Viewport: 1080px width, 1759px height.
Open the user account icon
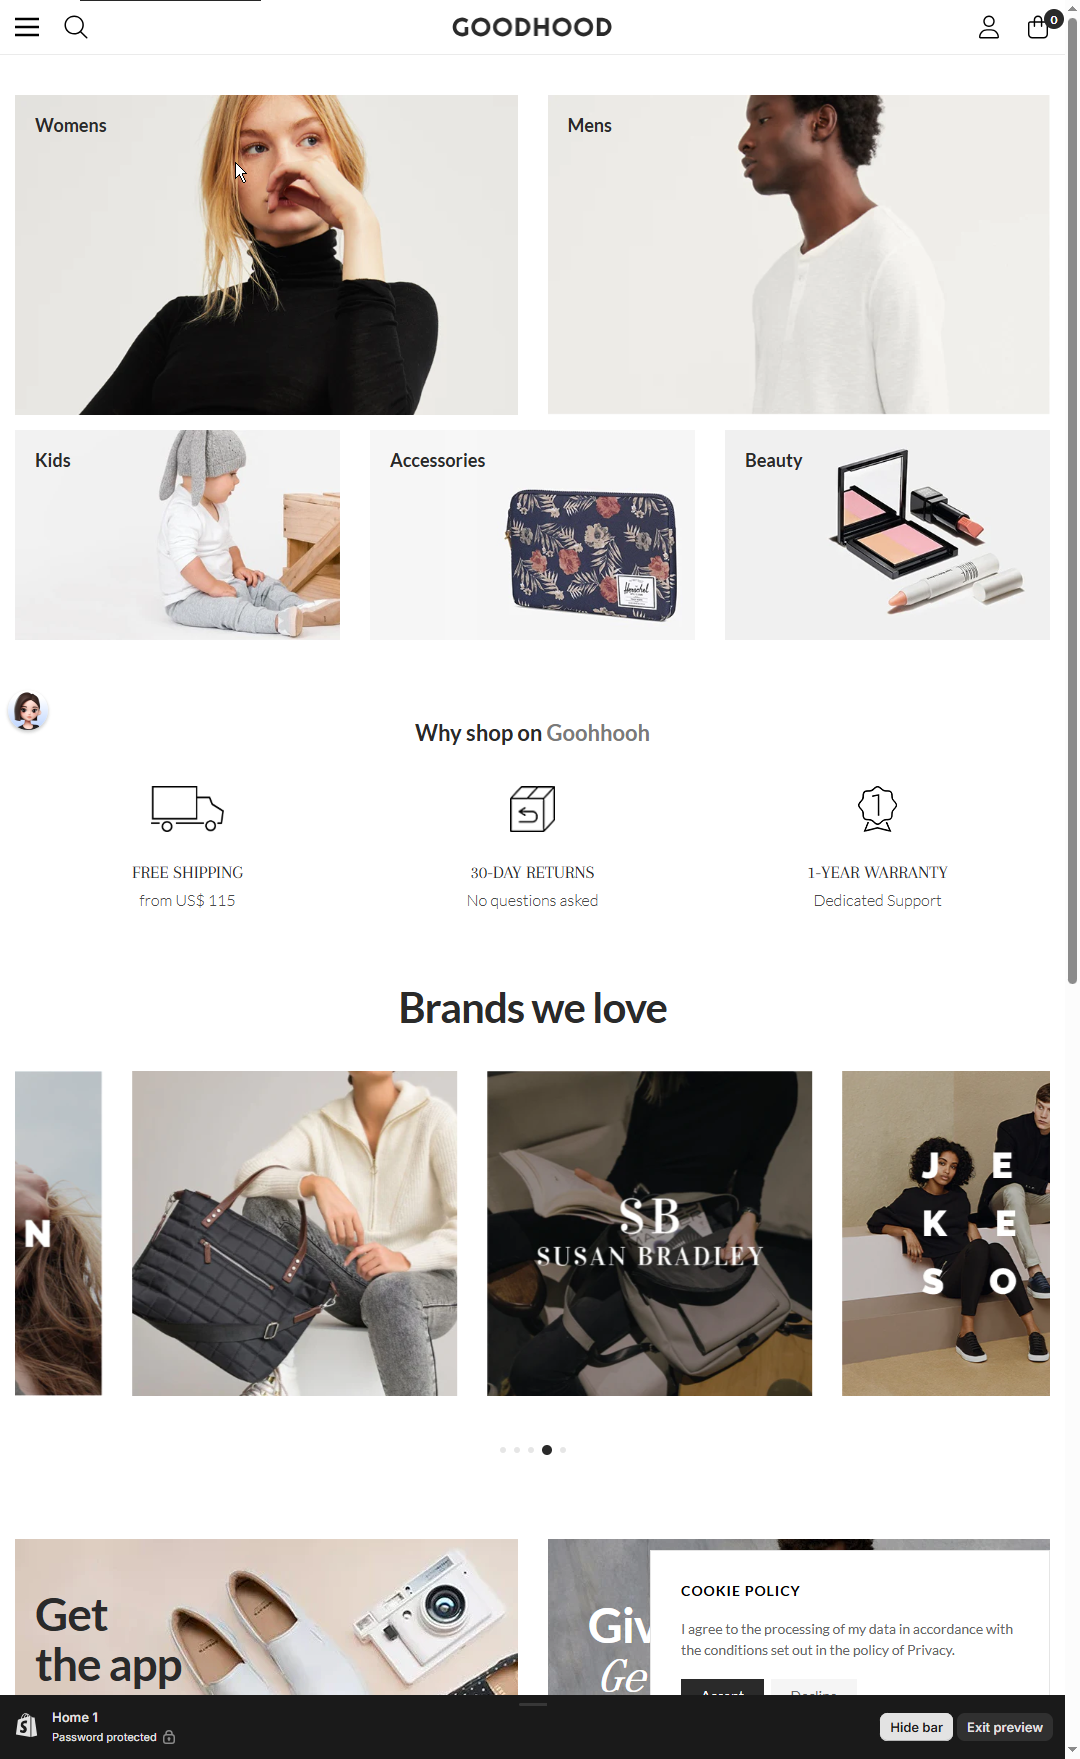click(989, 27)
